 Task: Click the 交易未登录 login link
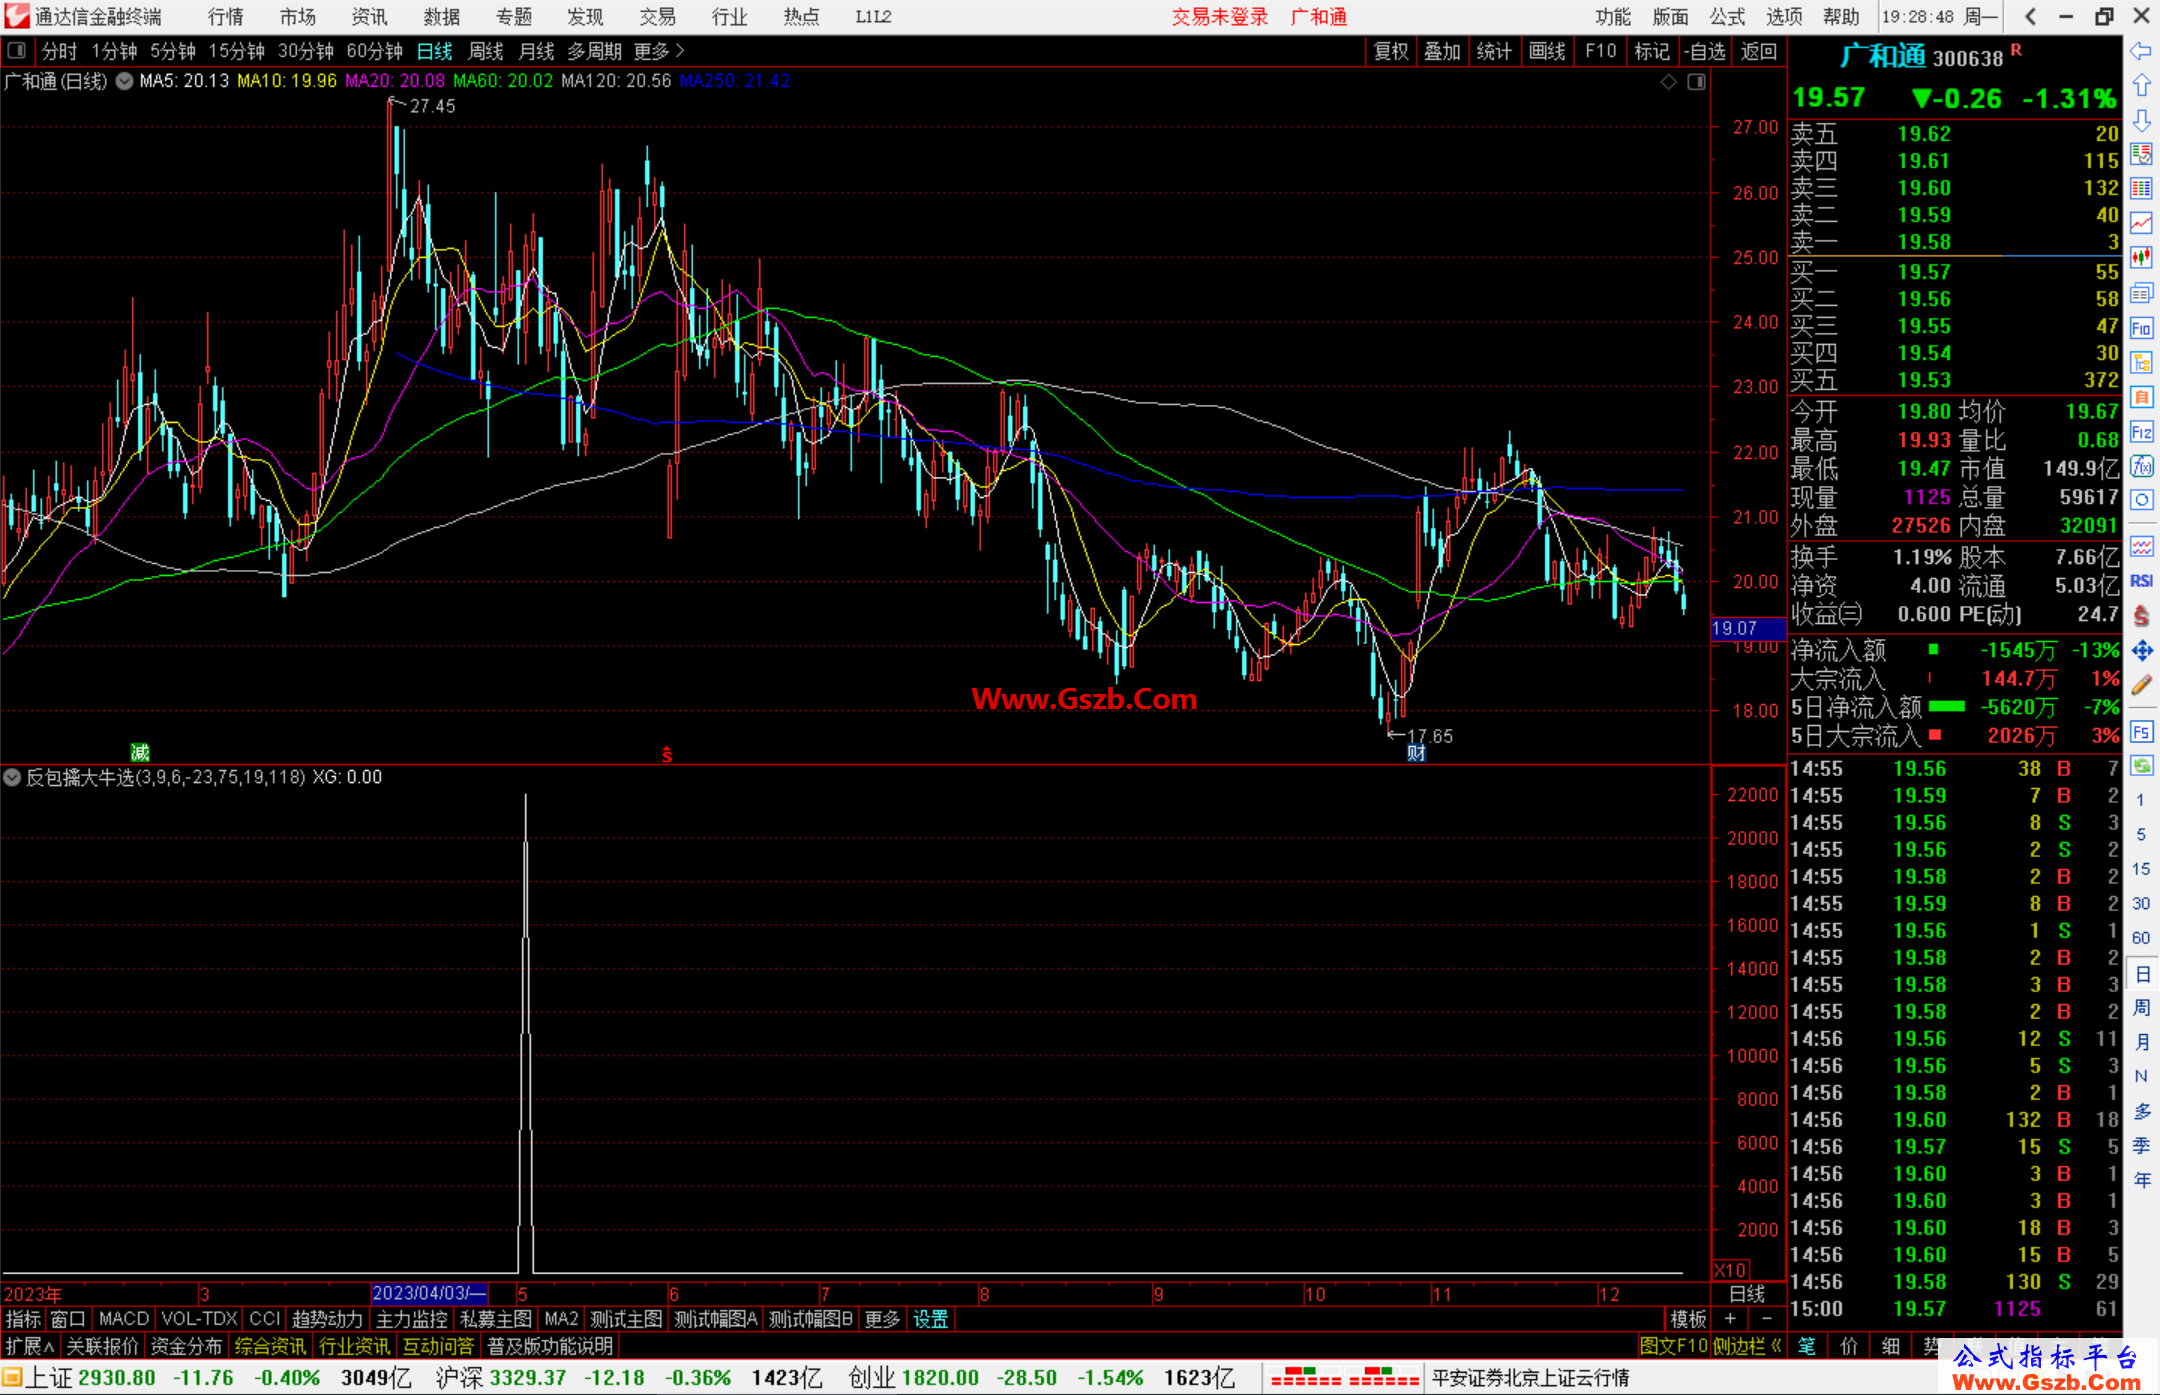[x=1220, y=16]
